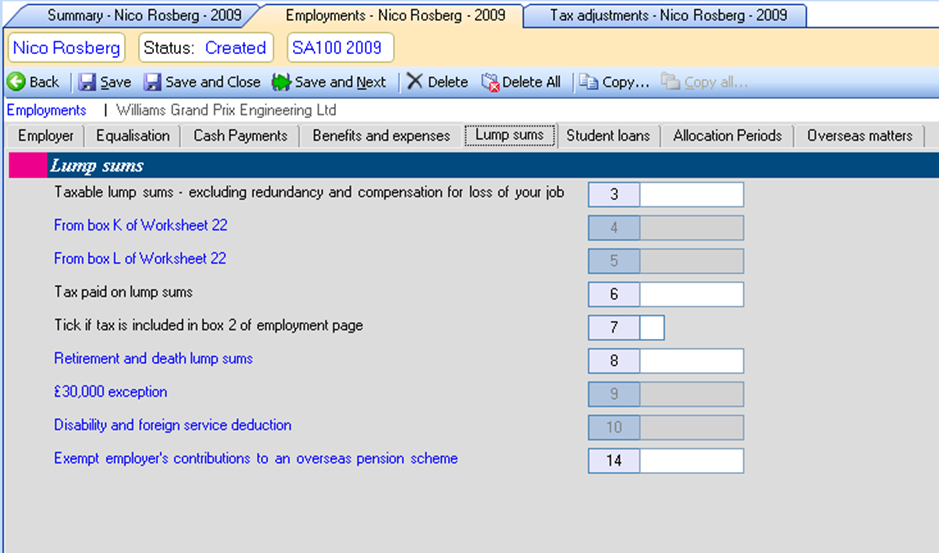Click the Status: label text

click(x=168, y=48)
